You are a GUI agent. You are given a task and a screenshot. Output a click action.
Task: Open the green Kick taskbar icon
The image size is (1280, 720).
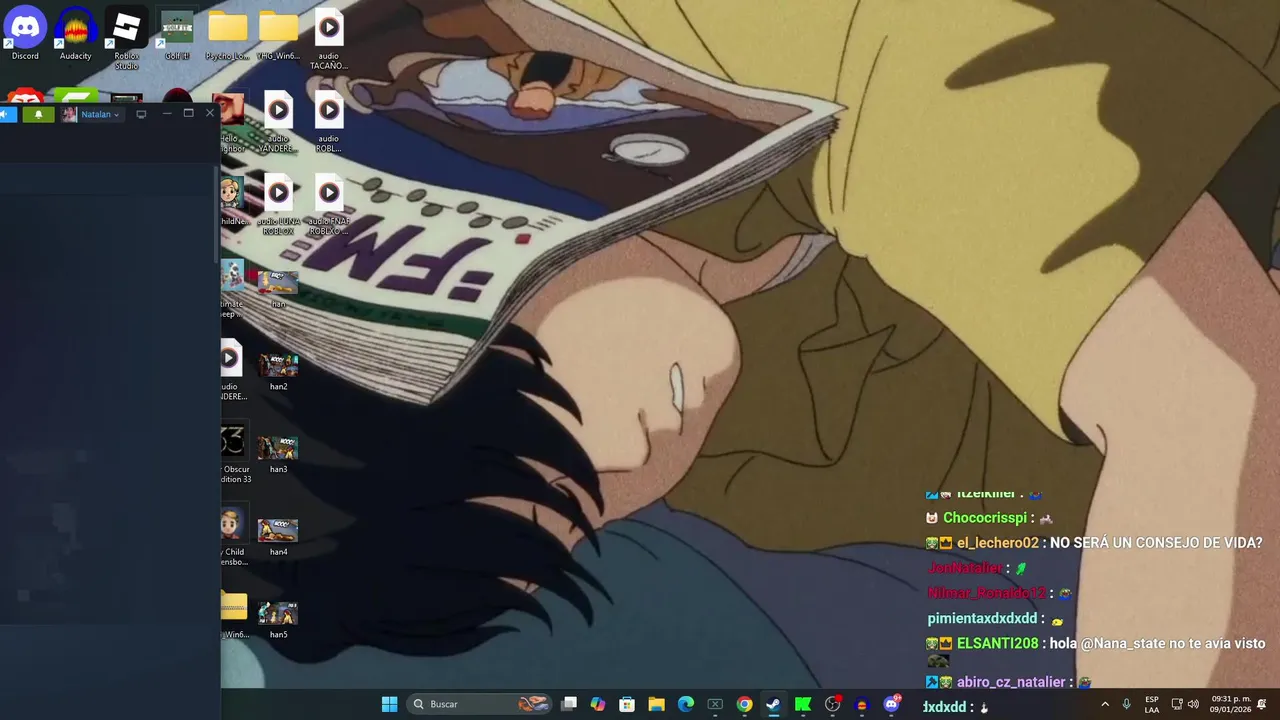point(802,704)
